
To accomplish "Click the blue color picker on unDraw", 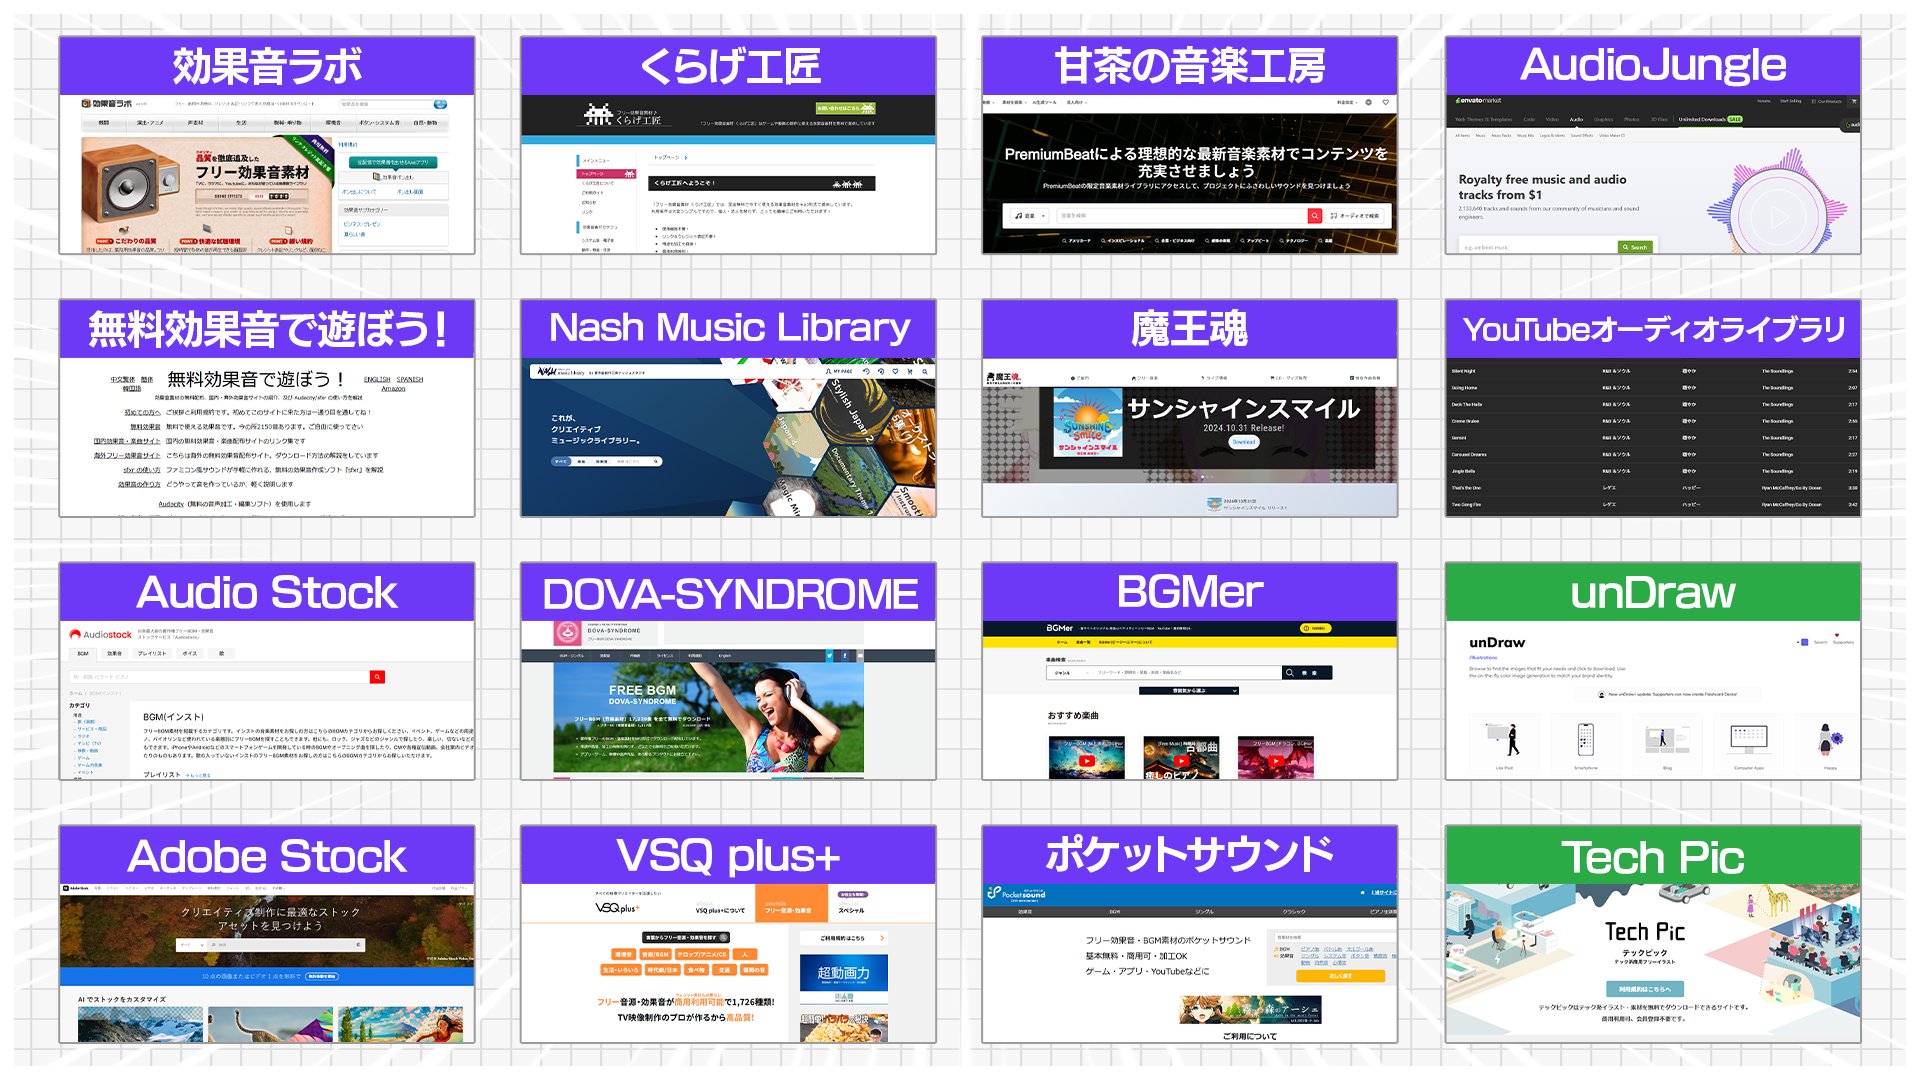I will 1804,642.
